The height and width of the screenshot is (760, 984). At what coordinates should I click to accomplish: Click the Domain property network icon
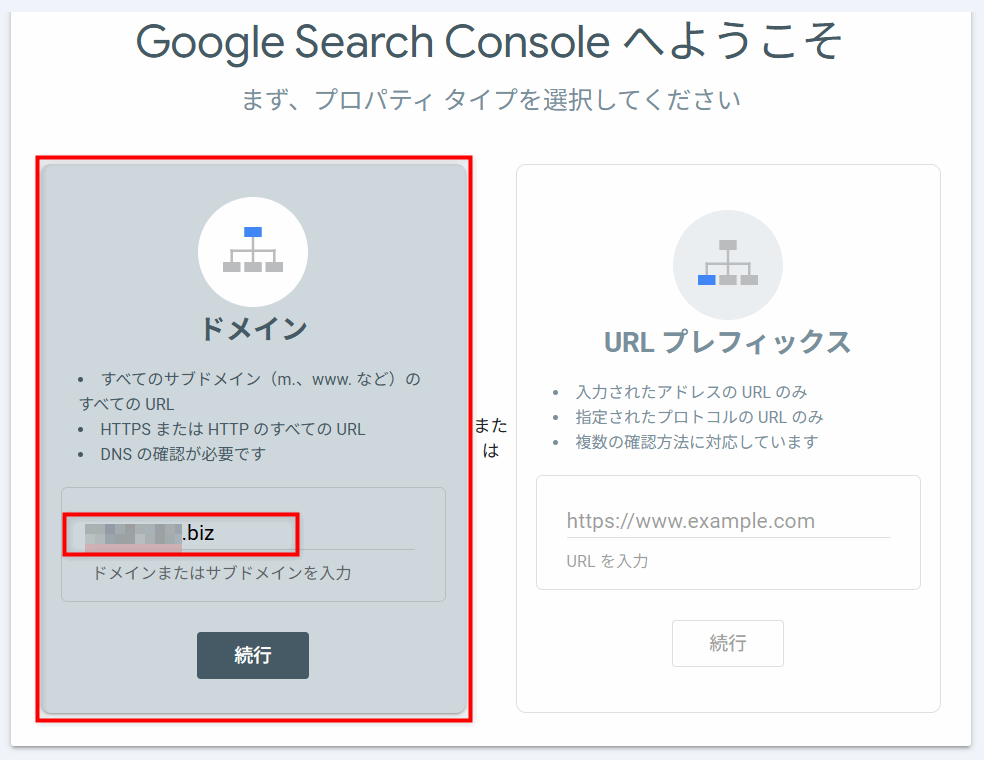tap(253, 252)
